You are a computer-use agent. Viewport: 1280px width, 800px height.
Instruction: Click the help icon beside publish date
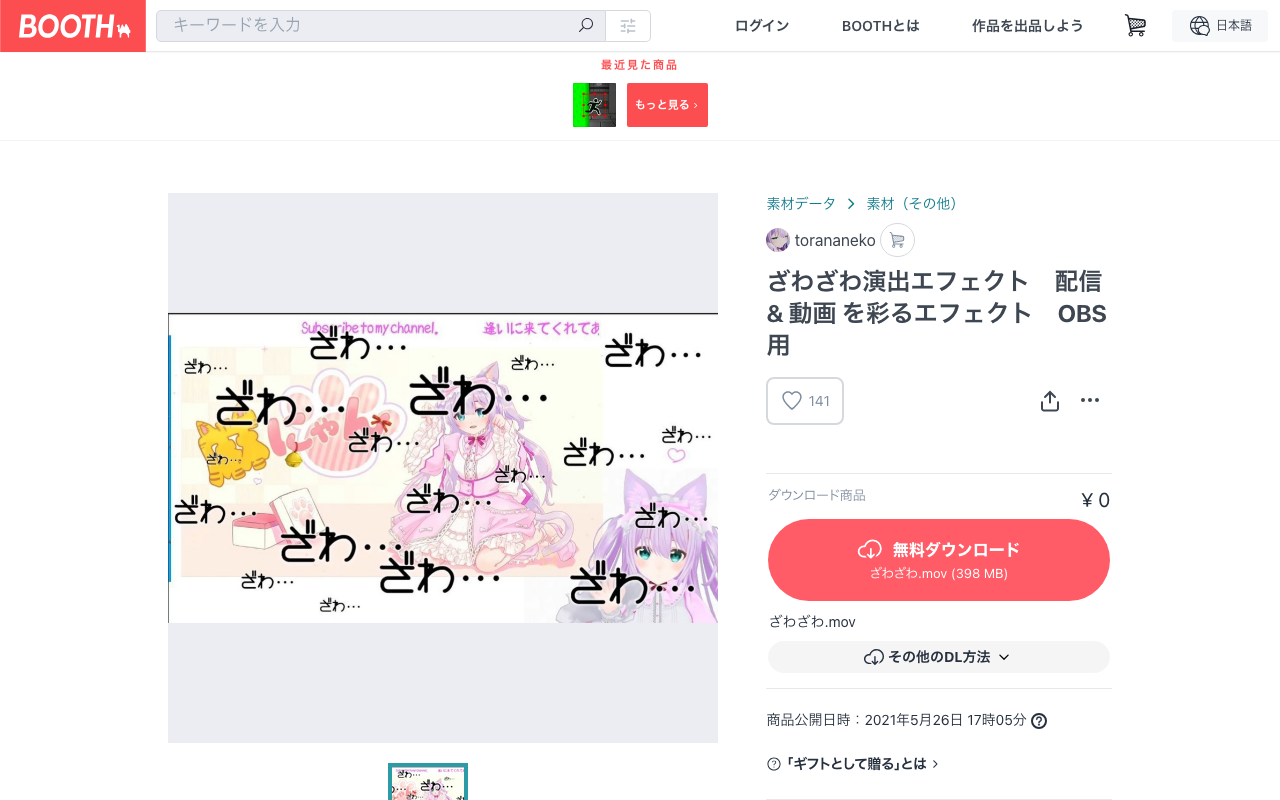point(1039,721)
